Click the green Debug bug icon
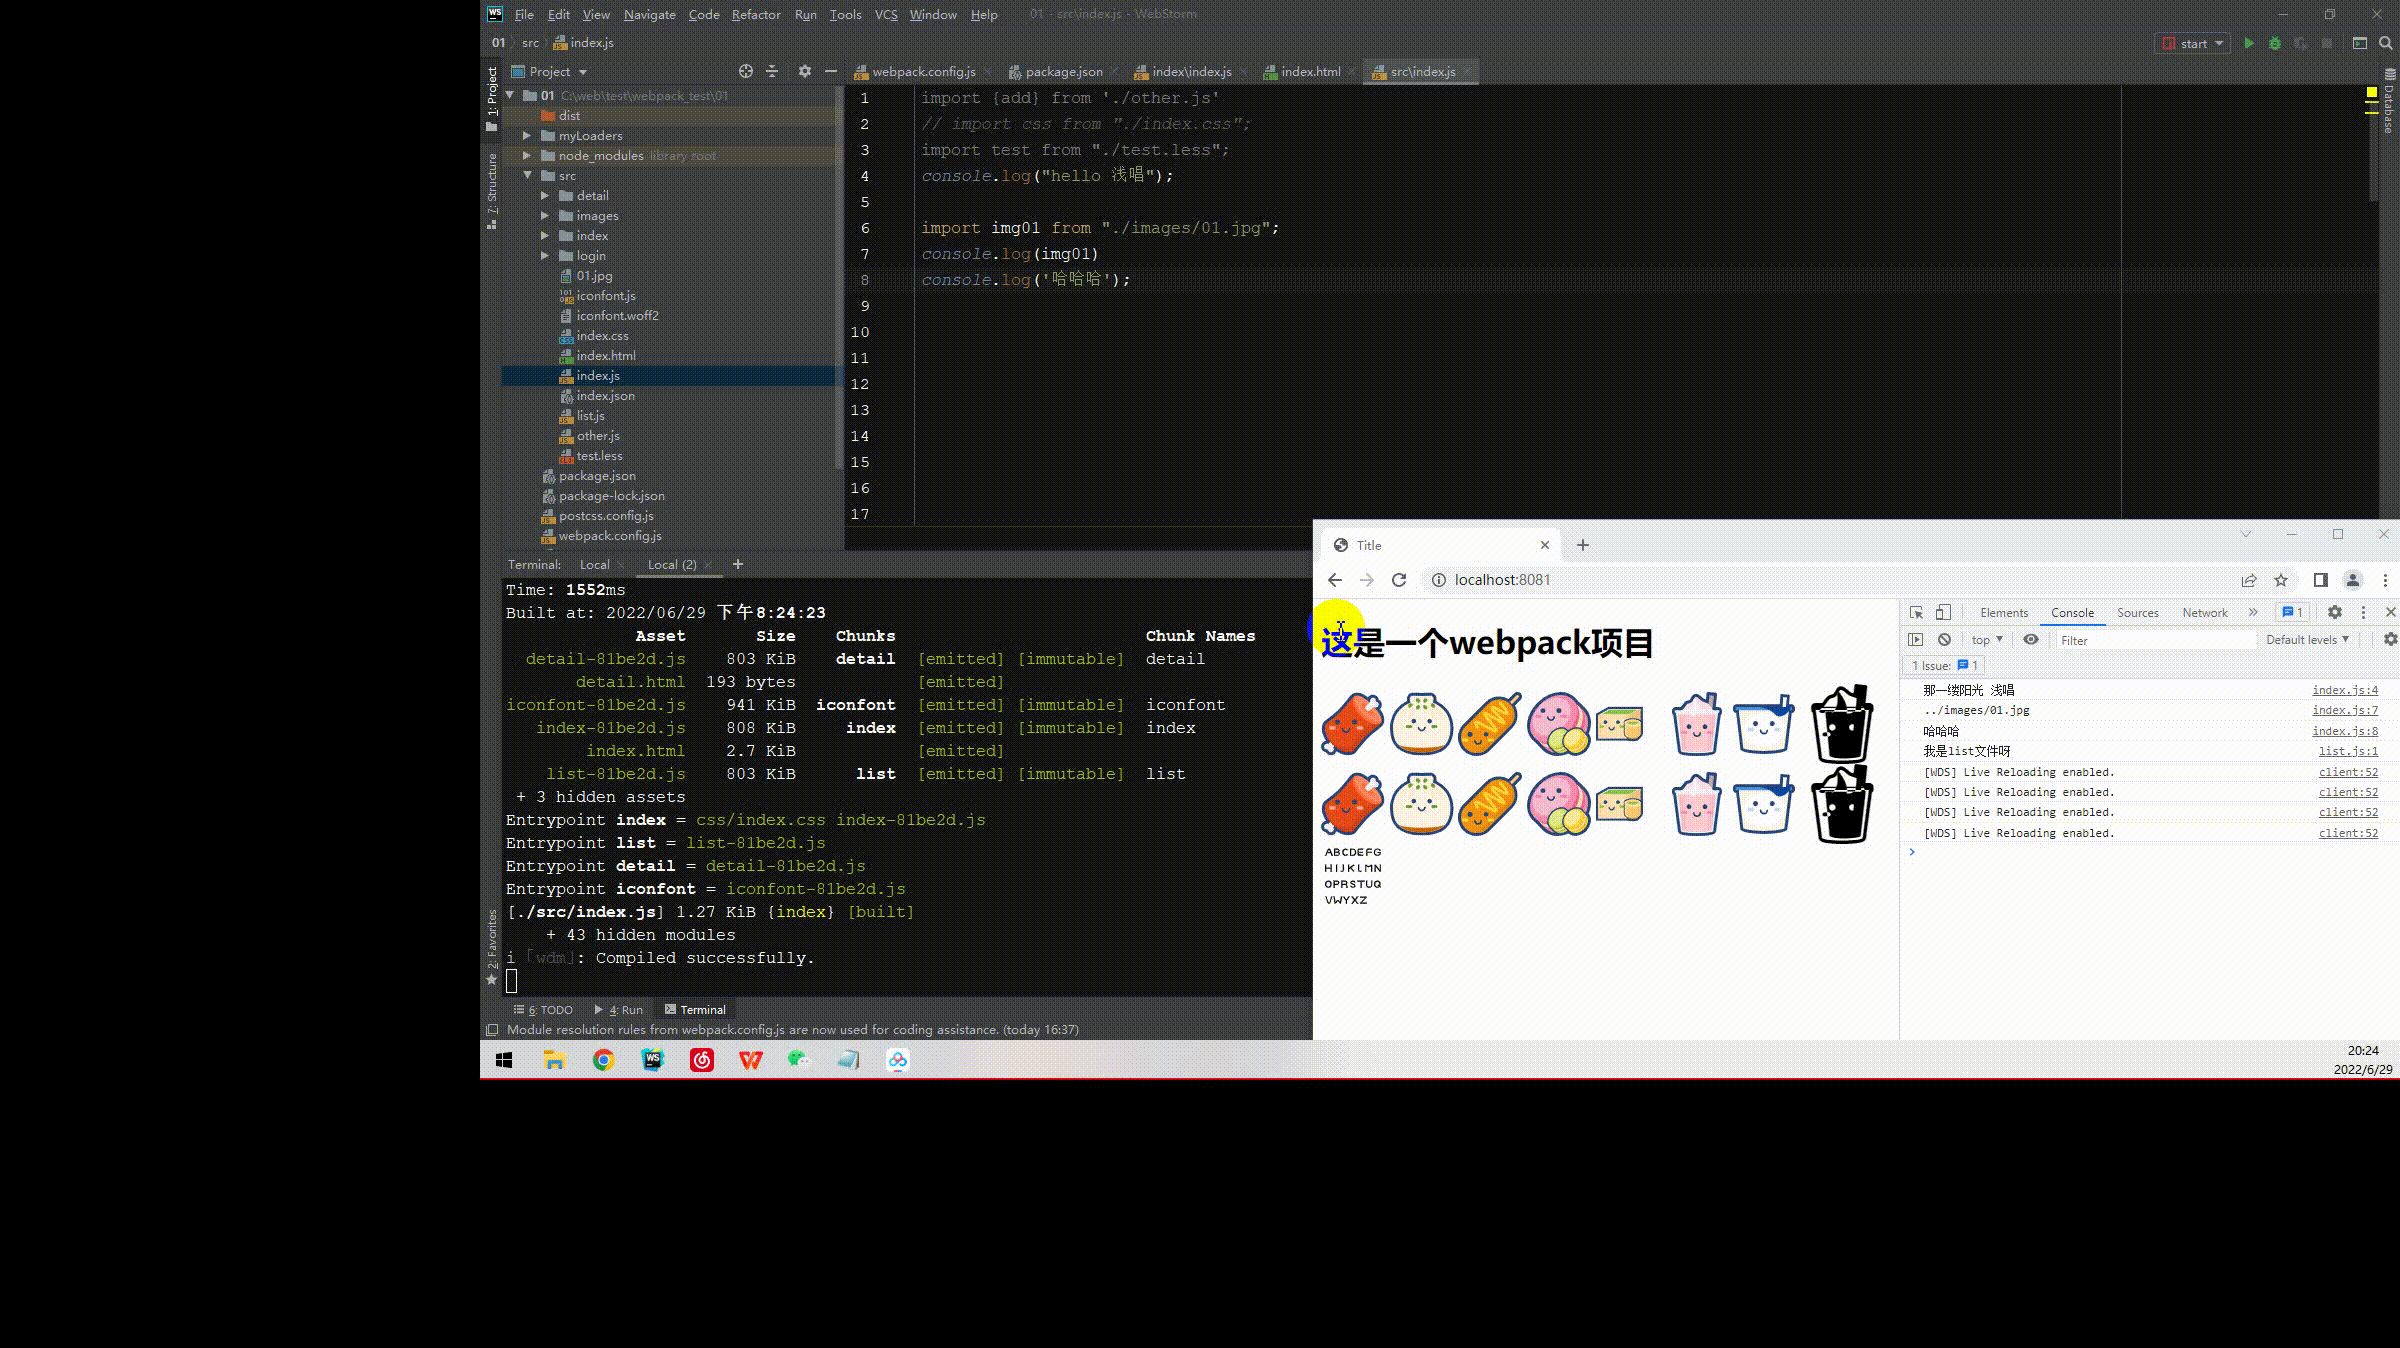 click(x=2275, y=43)
